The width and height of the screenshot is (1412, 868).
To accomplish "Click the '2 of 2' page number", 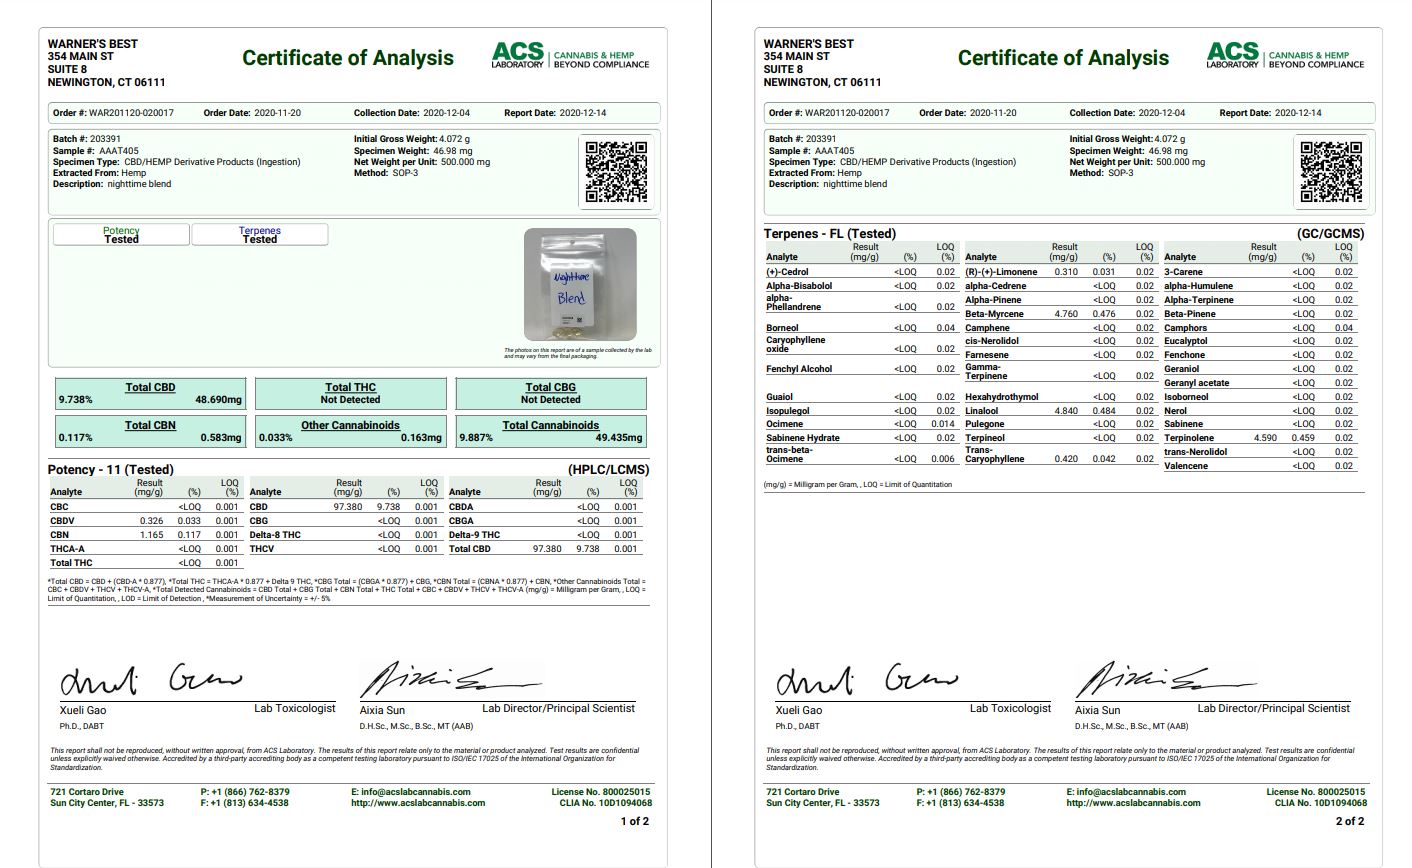I will point(1350,822).
